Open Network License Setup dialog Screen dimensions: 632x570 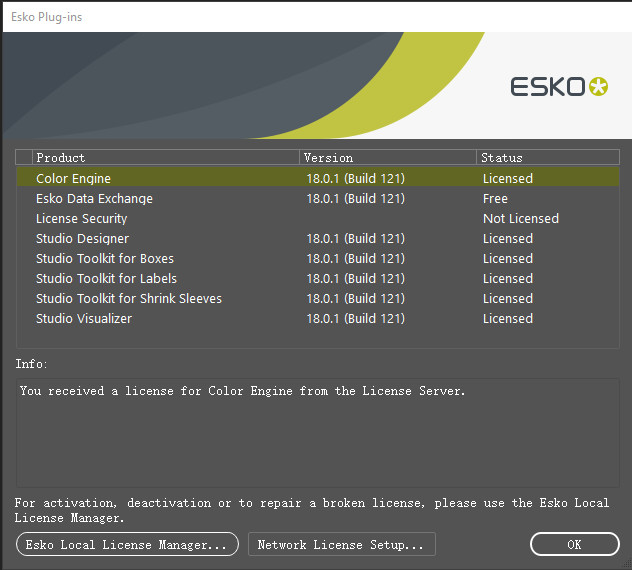pyautogui.click(x=341, y=544)
